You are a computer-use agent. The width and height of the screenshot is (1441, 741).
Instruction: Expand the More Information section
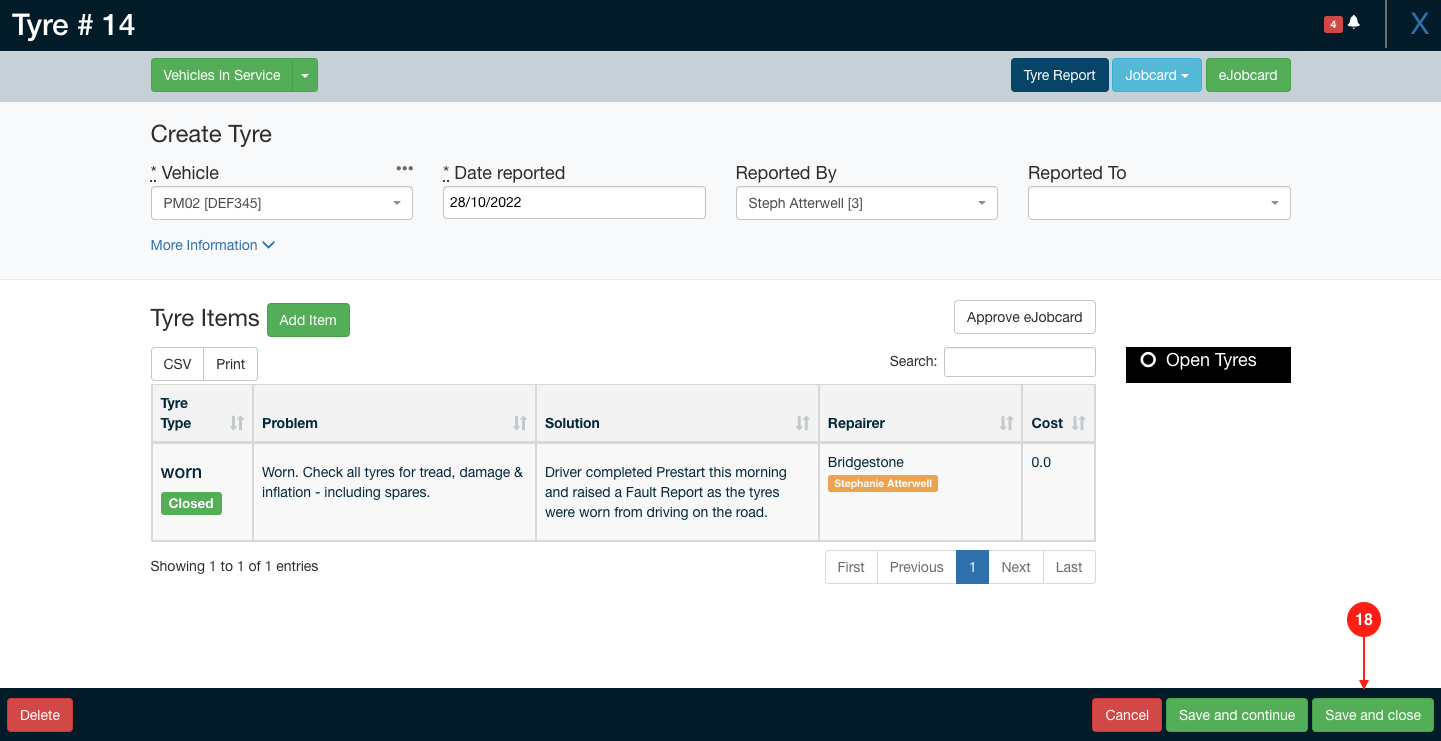point(212,245)
